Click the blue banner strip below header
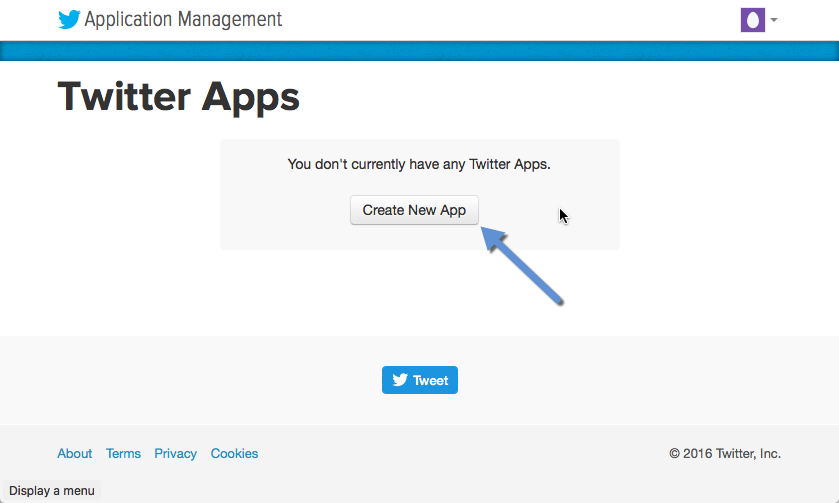This screenshot has height=503, width=839. (x=419, y=51)
